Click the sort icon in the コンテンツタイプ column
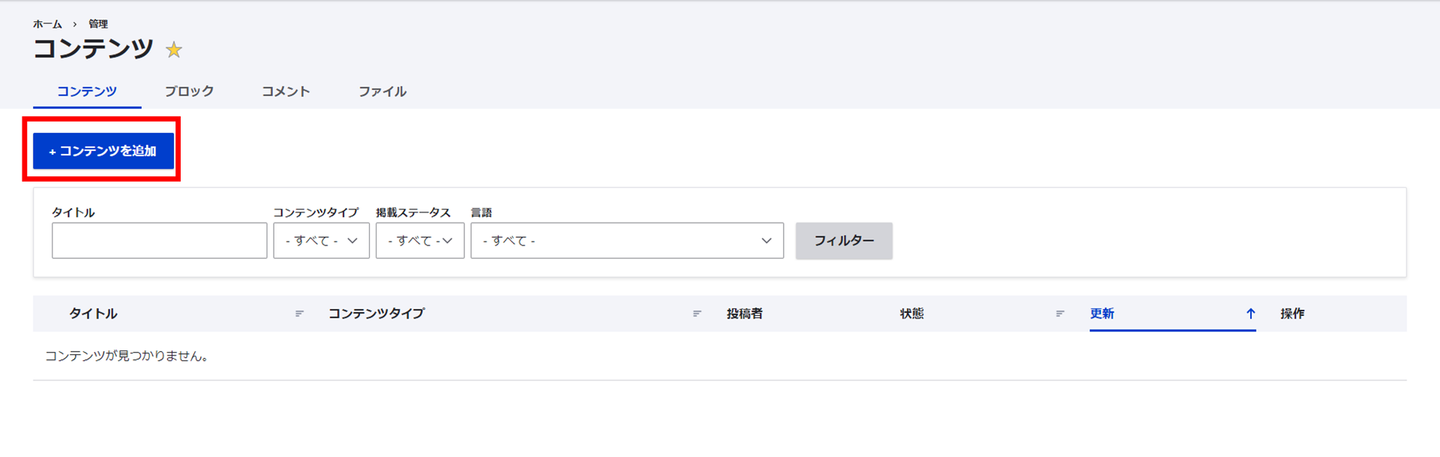This screenshot has width=1440, height=457. click(x=697, y=314)
